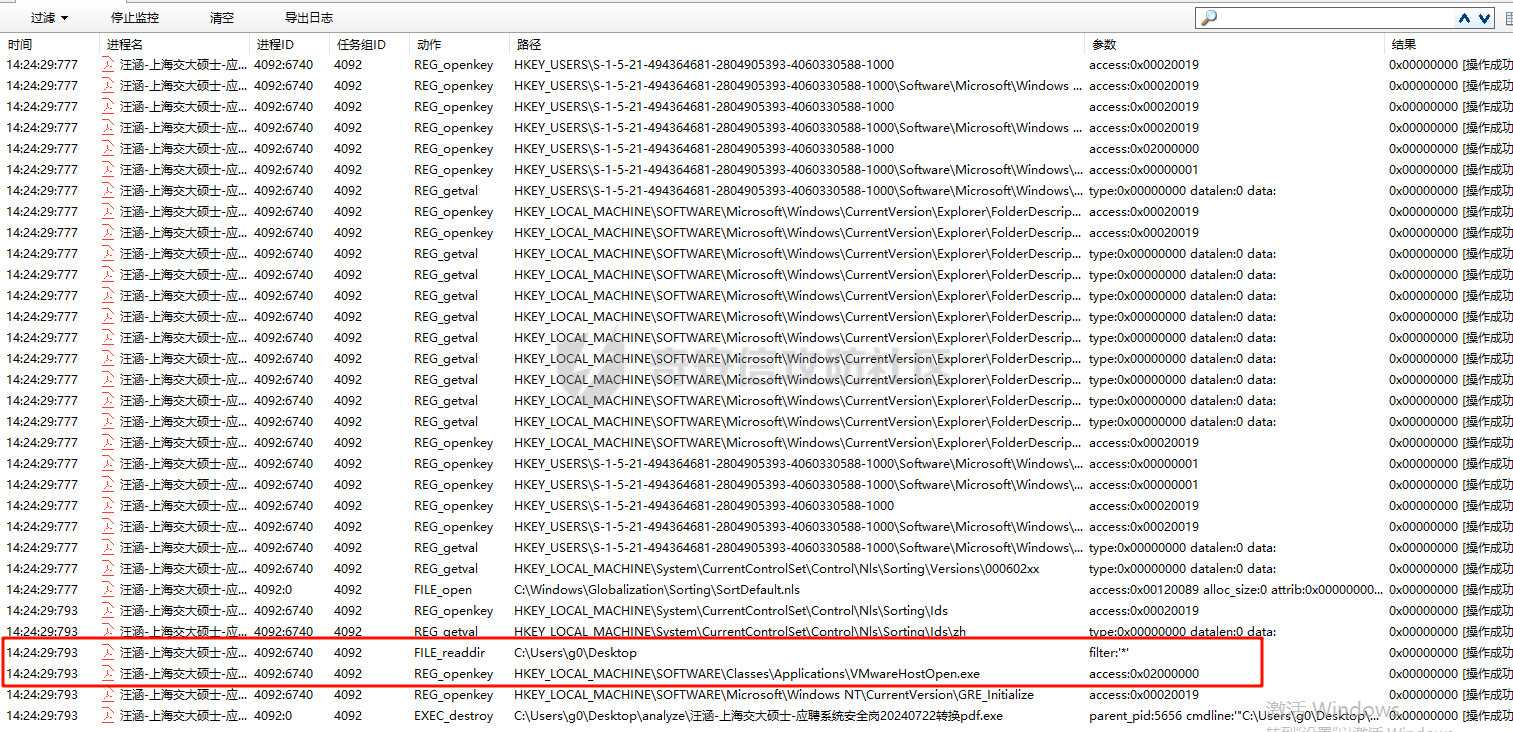Click inside the search input field
The image size is (1513, 732).
[x=1335, y=18]
